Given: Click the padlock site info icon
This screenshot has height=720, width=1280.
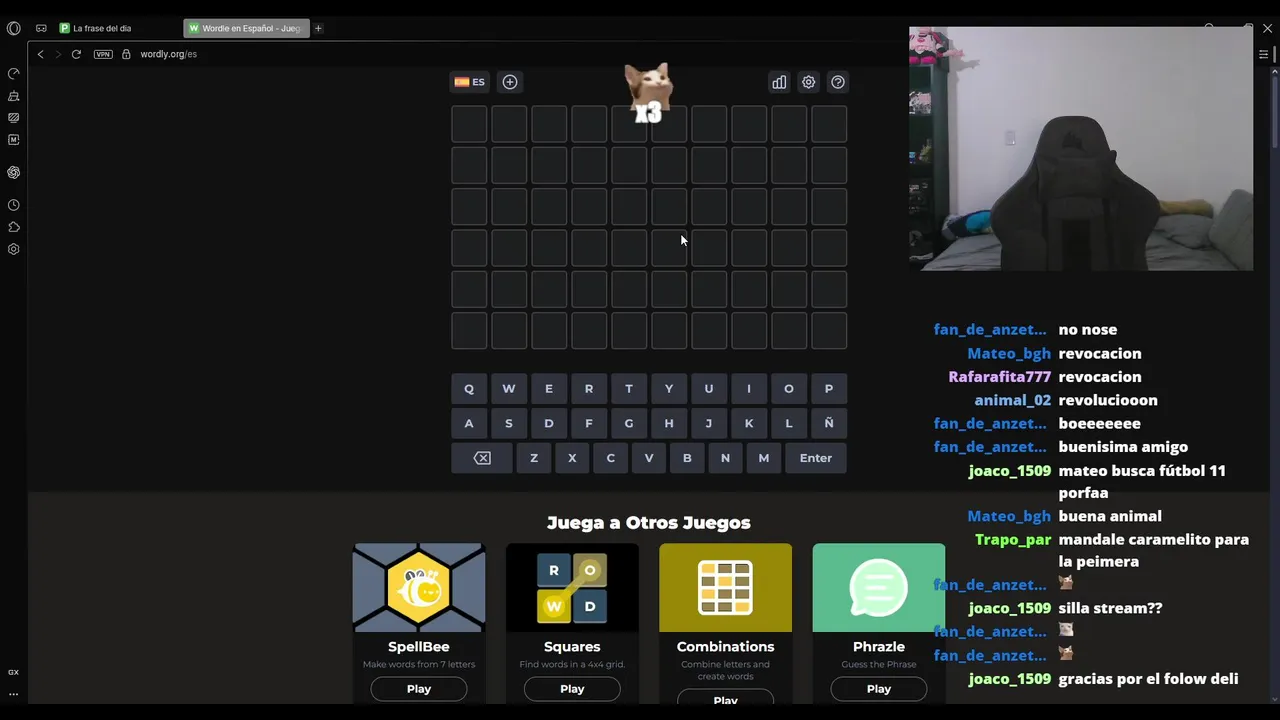Looking at the screenshot, I should (126, 54).
